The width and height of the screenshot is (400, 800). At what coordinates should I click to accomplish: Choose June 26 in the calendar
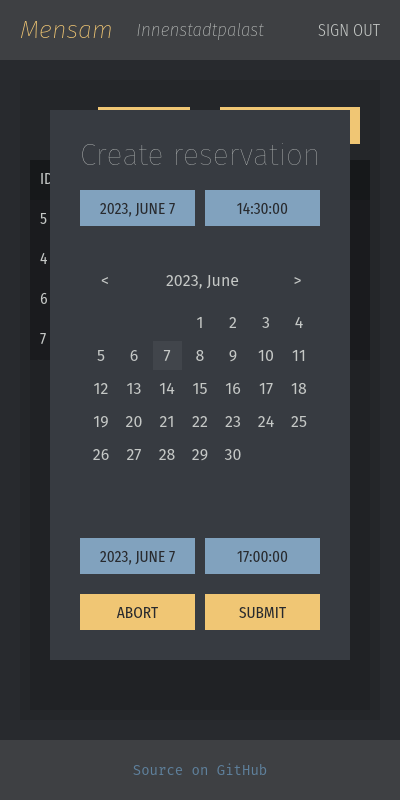point(101,455)
